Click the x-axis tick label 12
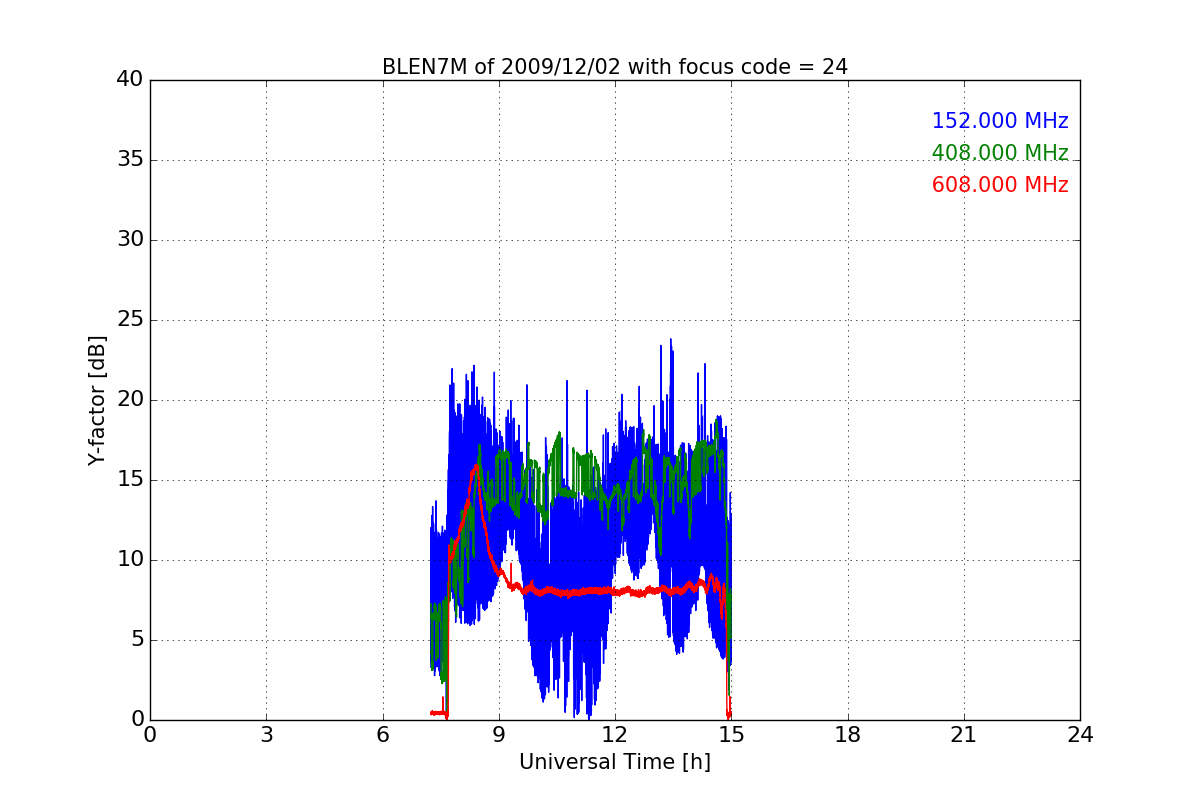Image resolution: width=1200 pixels, height=800 pixels. [615, 735]
